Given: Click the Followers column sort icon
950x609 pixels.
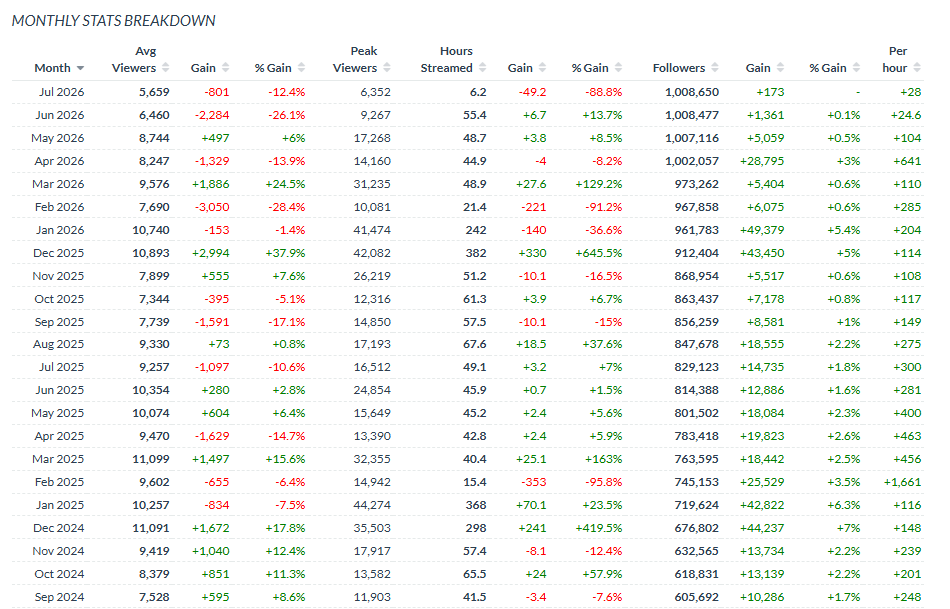Looking at the screenshot, I should point(715,68).
